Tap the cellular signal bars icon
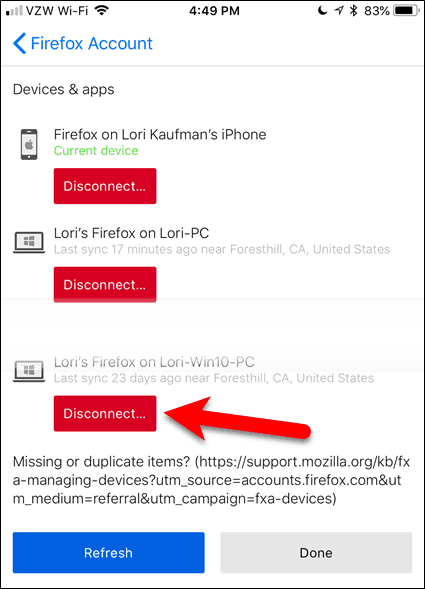 pos(14,11)
